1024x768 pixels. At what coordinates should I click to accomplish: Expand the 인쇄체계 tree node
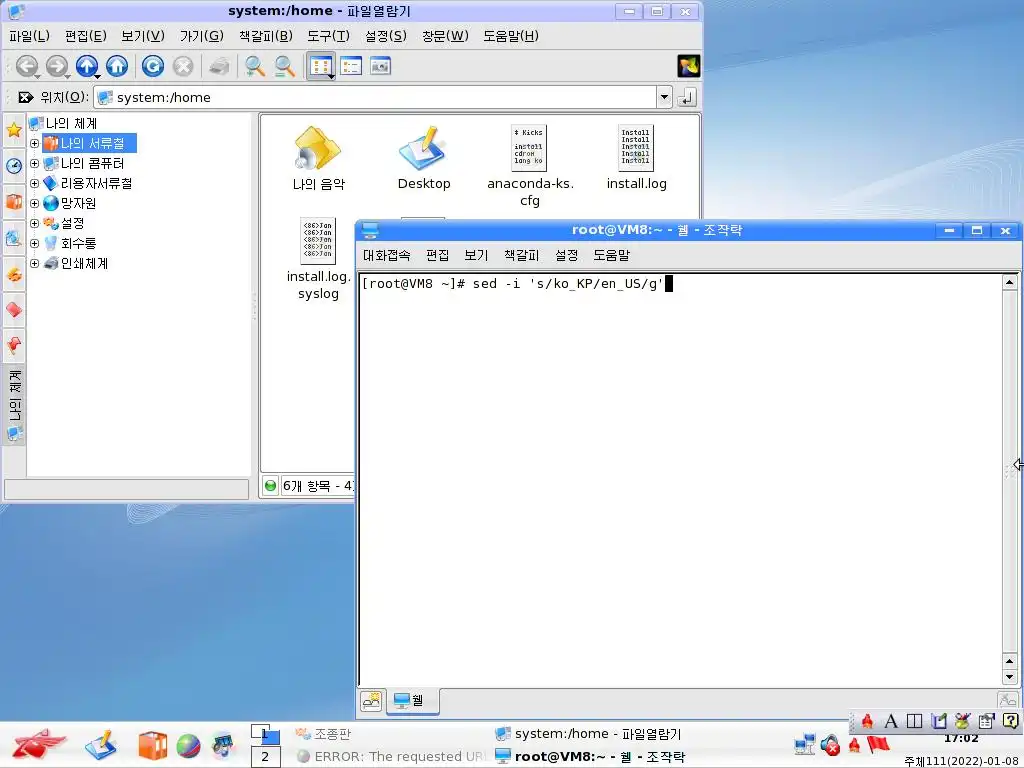click(x=35, y=263)
